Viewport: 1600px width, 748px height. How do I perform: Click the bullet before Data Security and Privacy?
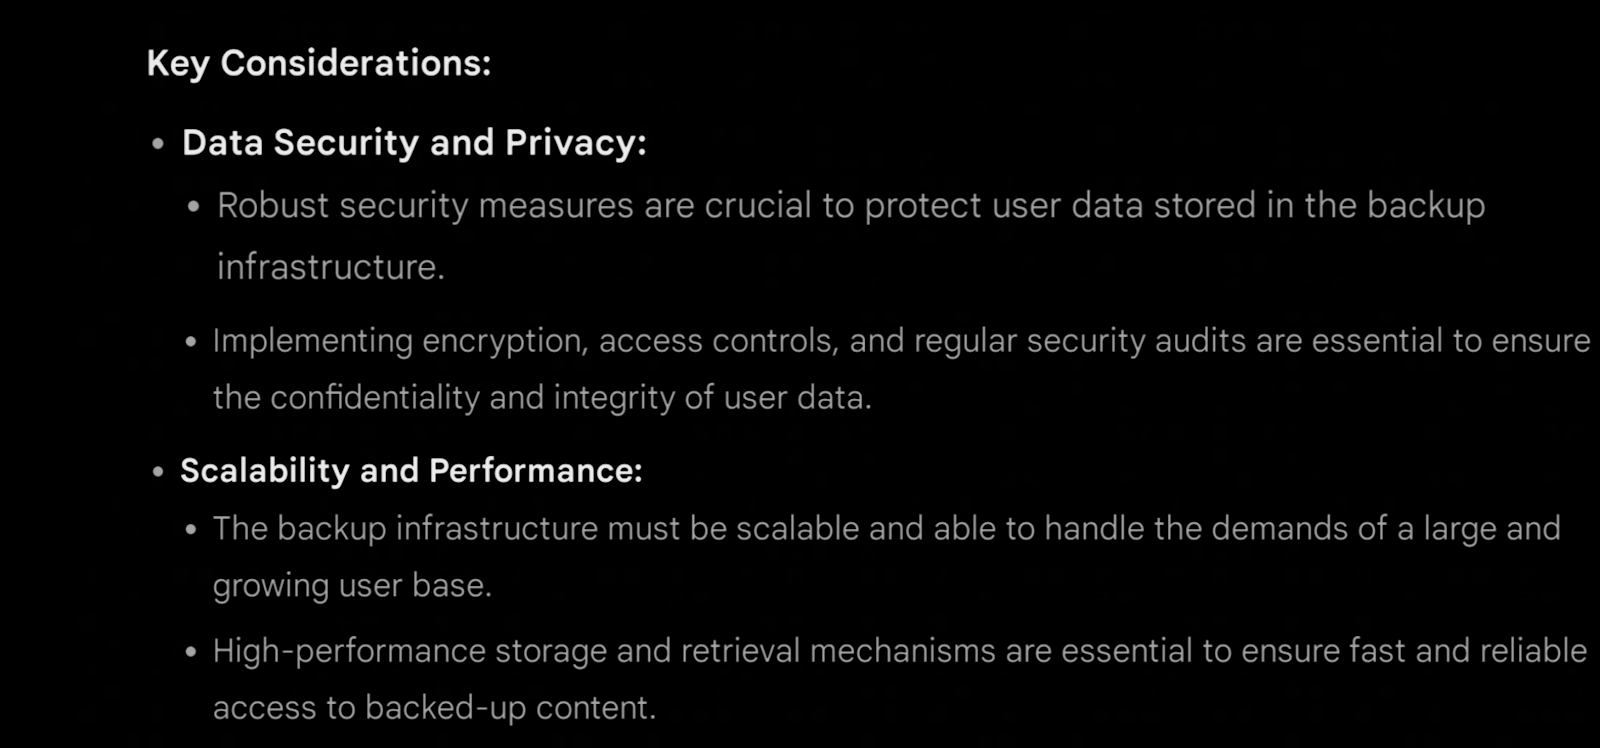pyautogui.click(x=158, y=144)
